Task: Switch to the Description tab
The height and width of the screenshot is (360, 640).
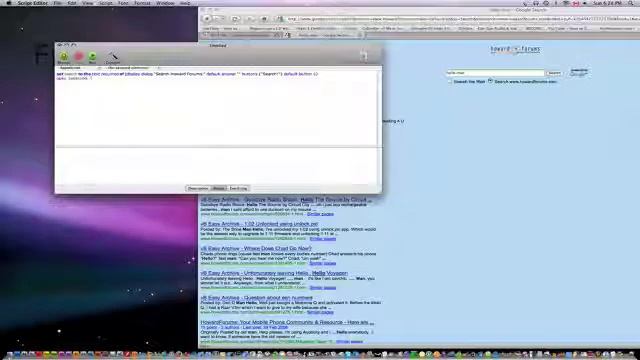Action: (198, 188)
